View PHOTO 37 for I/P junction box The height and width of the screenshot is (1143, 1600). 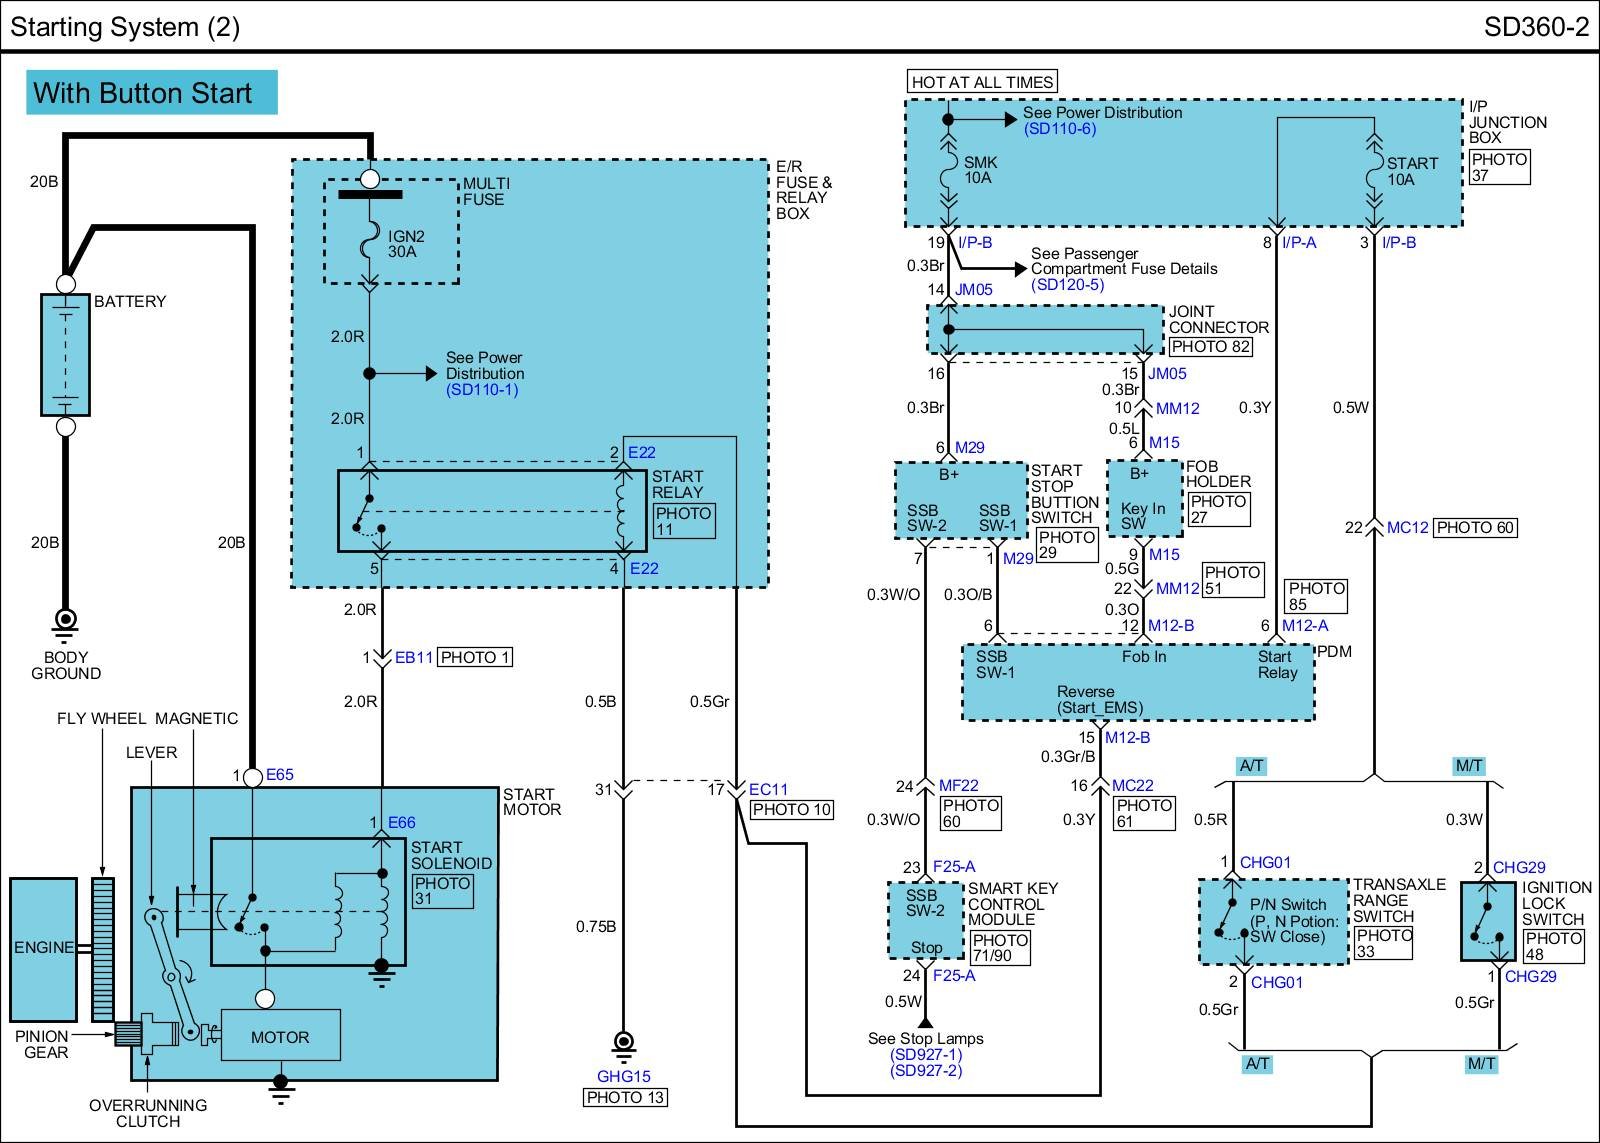[x=1499, y=167]
